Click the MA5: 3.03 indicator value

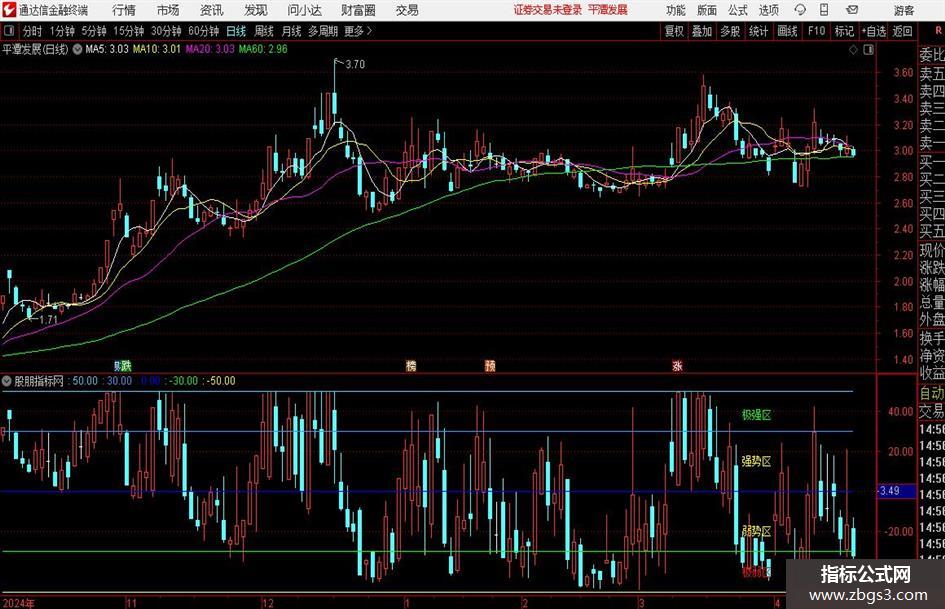[107, 49]
